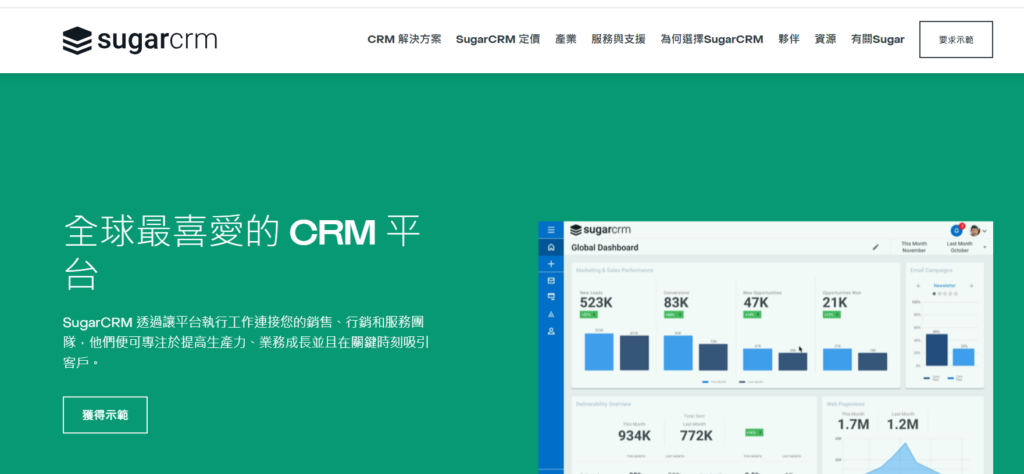This screenshot has width=1024, height=474.
Task: Click the 21K Opportunities Won value
Action: coord(835,303)
